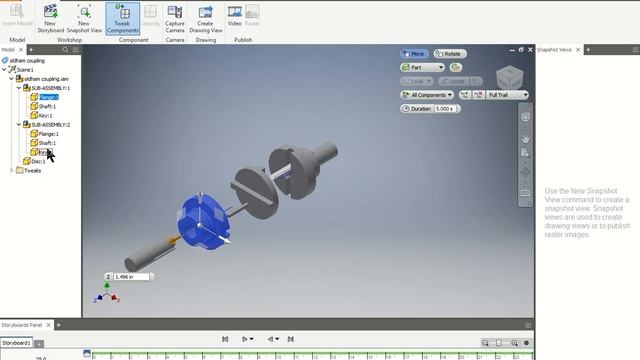Image resolution: width=640 pixels, height=360 pixels.
Task: Add panel beside Snapshot Views tab
Action: click(x=588, y=50)
